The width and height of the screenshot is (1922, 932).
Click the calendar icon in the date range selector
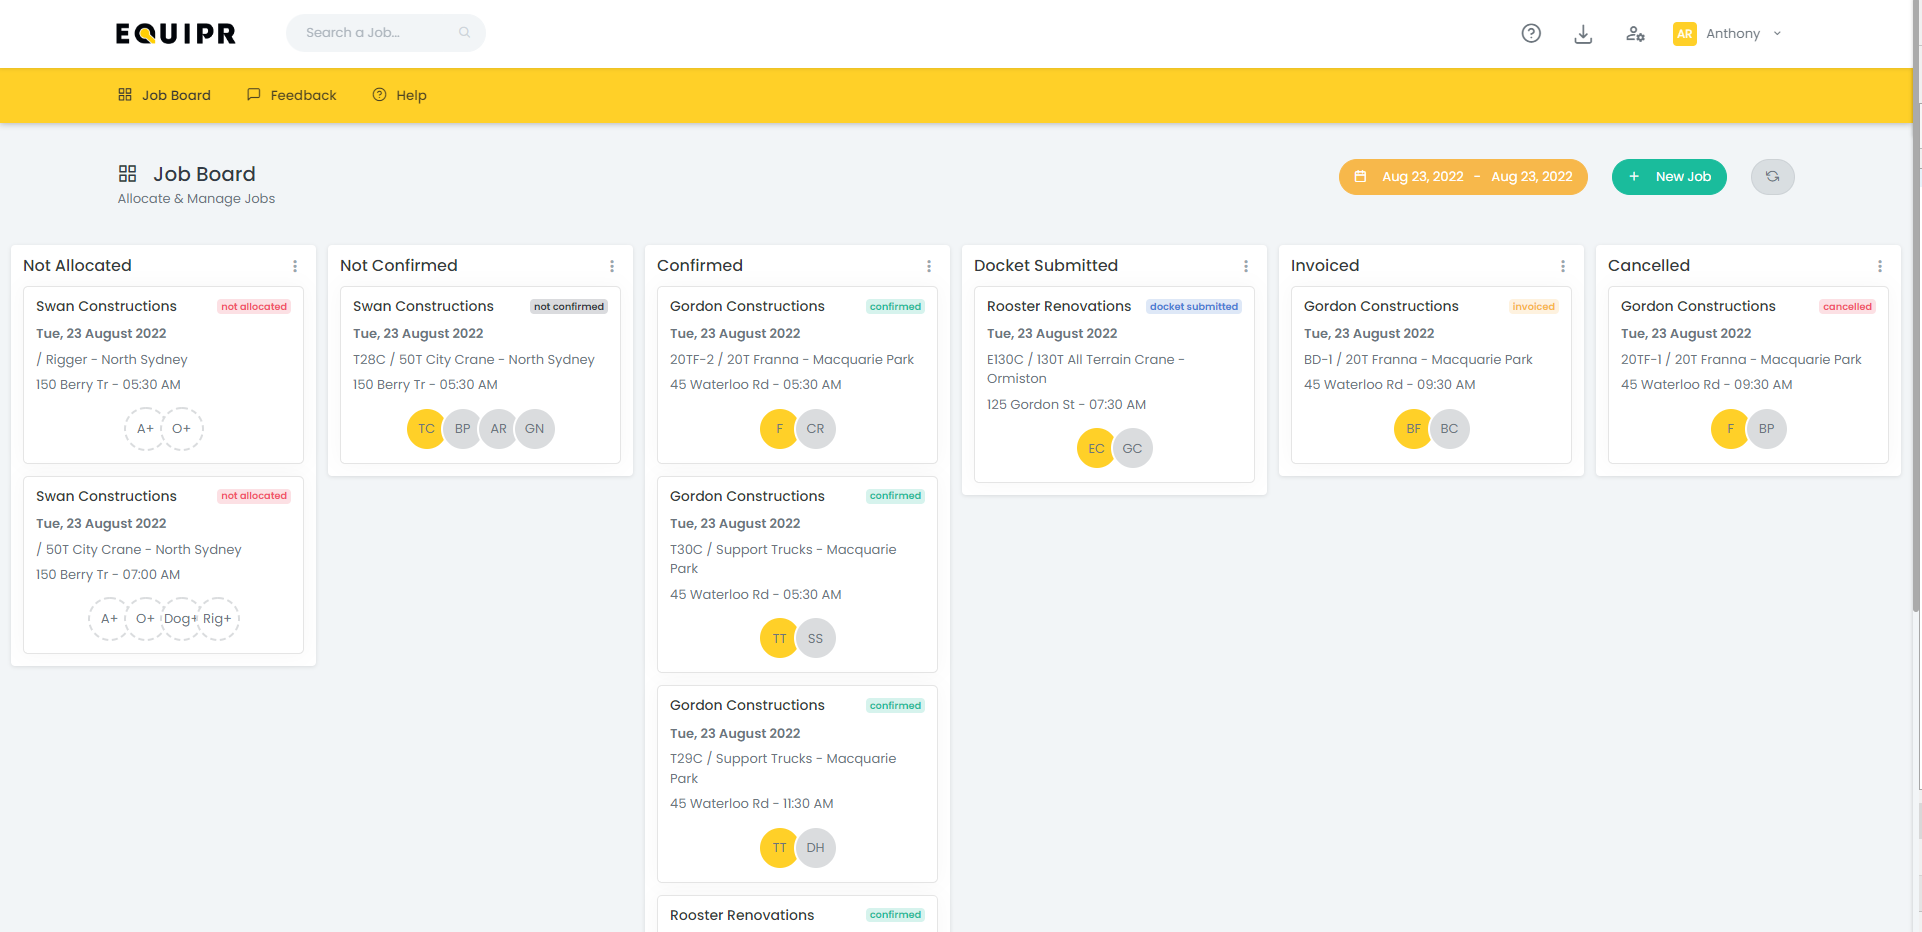[x=1361, y=176]
